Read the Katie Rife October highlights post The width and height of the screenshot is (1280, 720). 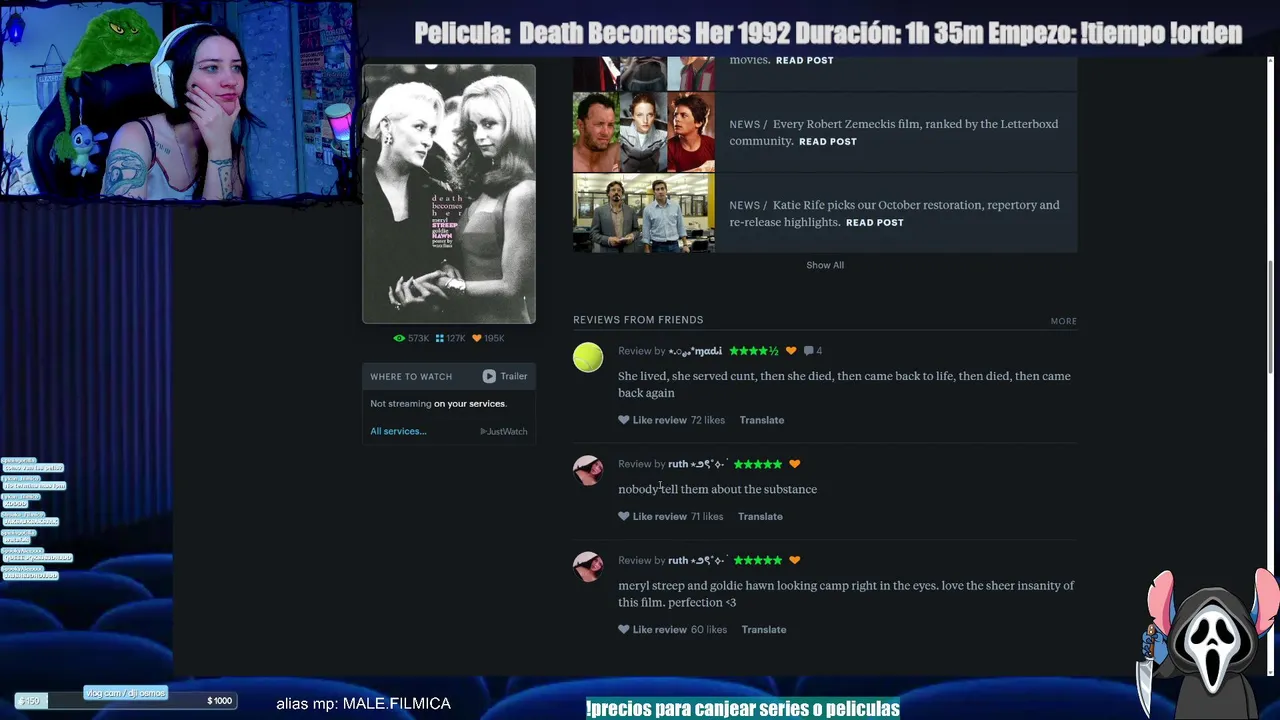tap(875, 223)
